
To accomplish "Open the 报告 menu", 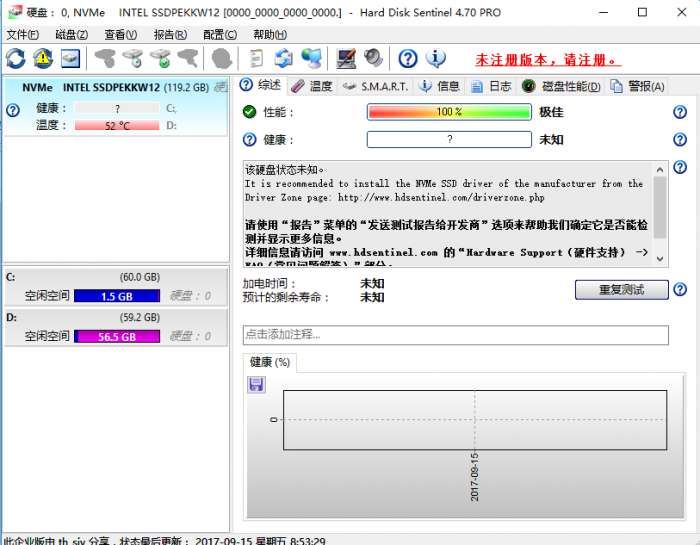I will [169, 34].
